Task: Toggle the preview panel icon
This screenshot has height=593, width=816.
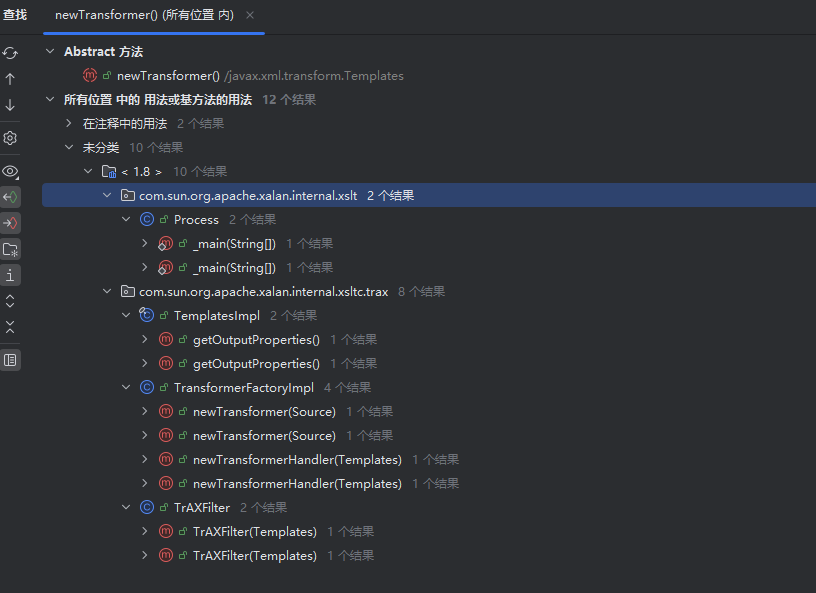Action: 10,359
